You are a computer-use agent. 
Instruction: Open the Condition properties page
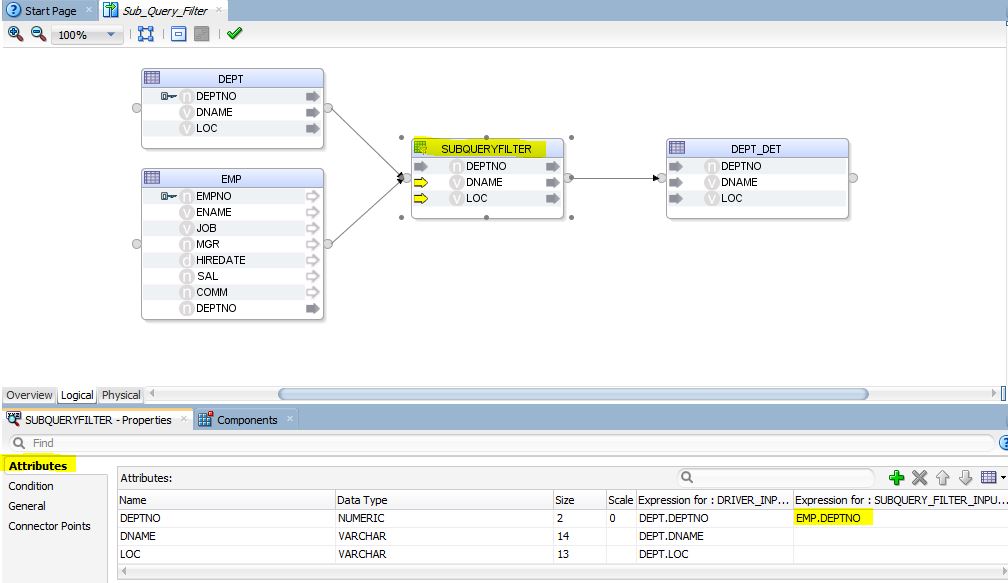(x=30, y=486)
